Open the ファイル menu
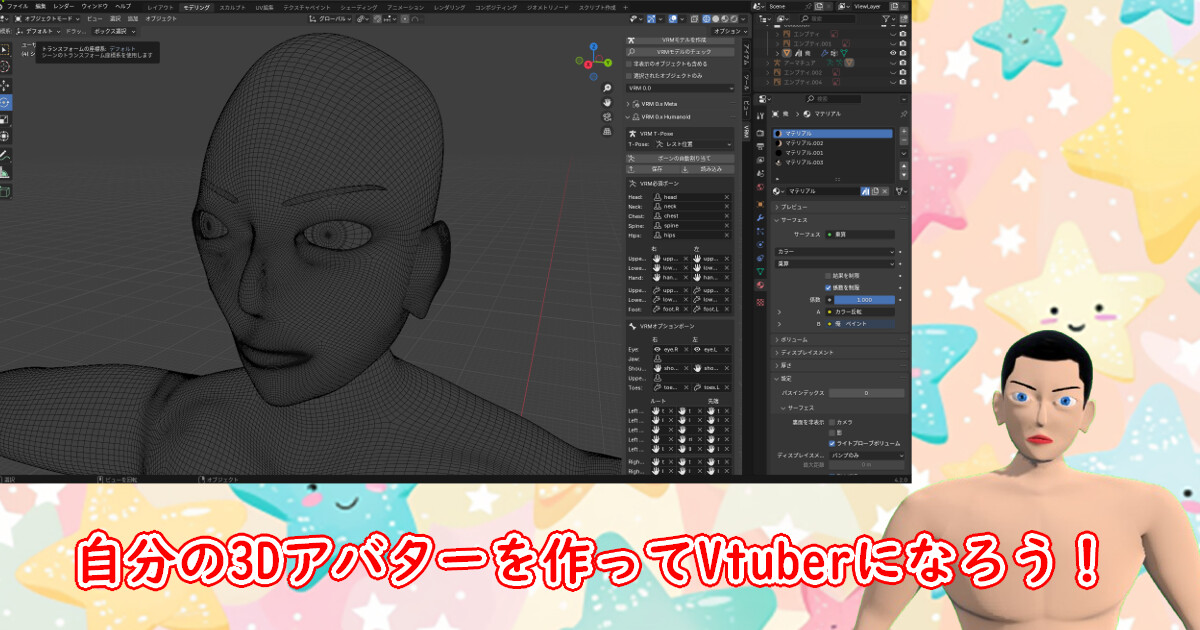The height and width of the screenshot is (630, 1200). click(18, 6)
